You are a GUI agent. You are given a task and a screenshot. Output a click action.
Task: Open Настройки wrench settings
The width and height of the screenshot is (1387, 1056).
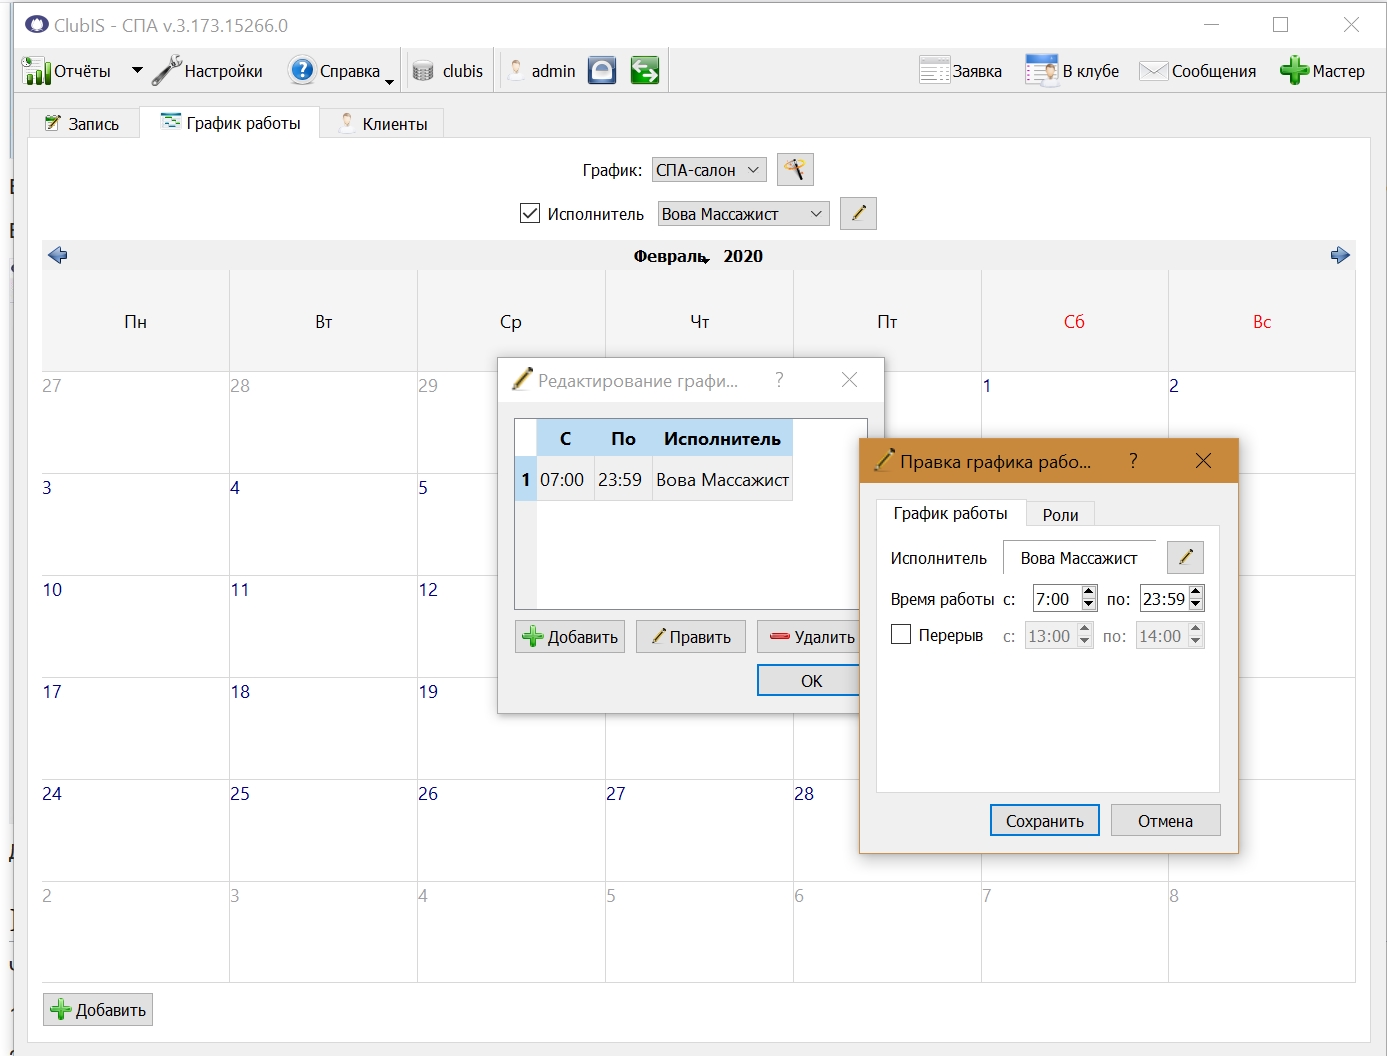tap(166, 71)
